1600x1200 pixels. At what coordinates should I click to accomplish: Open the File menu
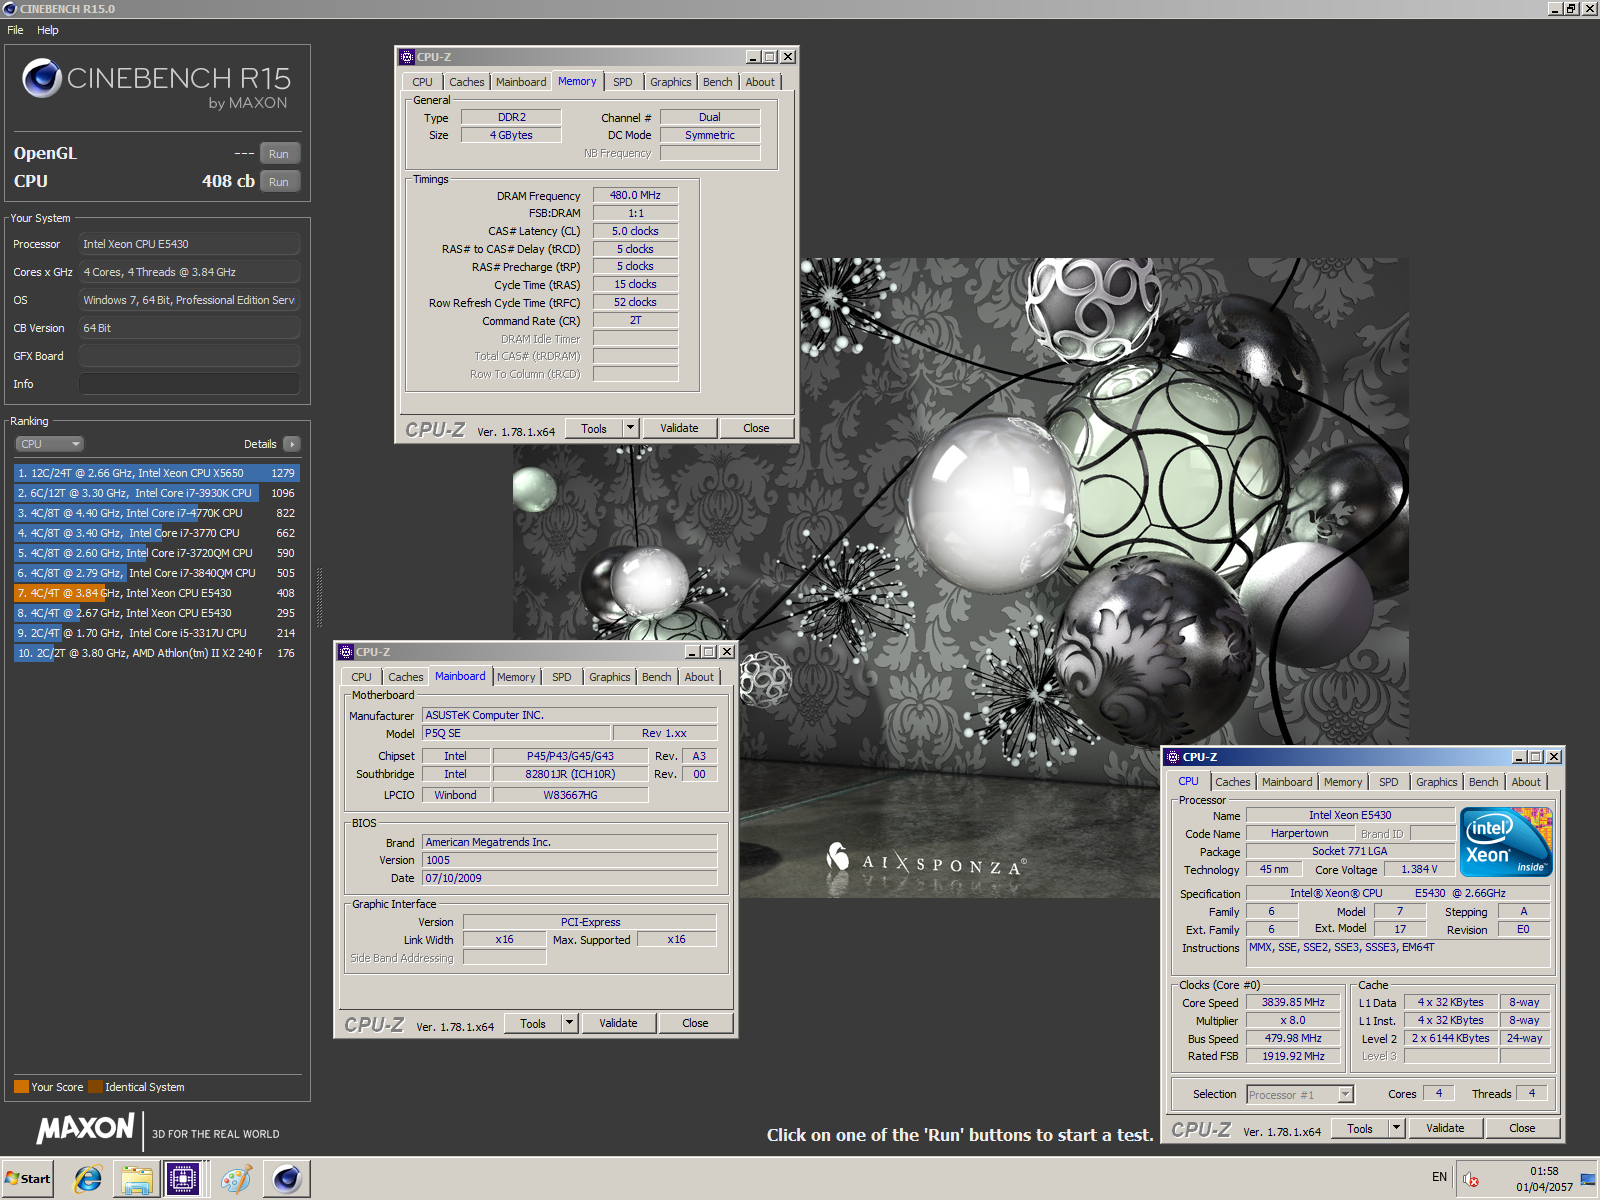click(15, 30)
